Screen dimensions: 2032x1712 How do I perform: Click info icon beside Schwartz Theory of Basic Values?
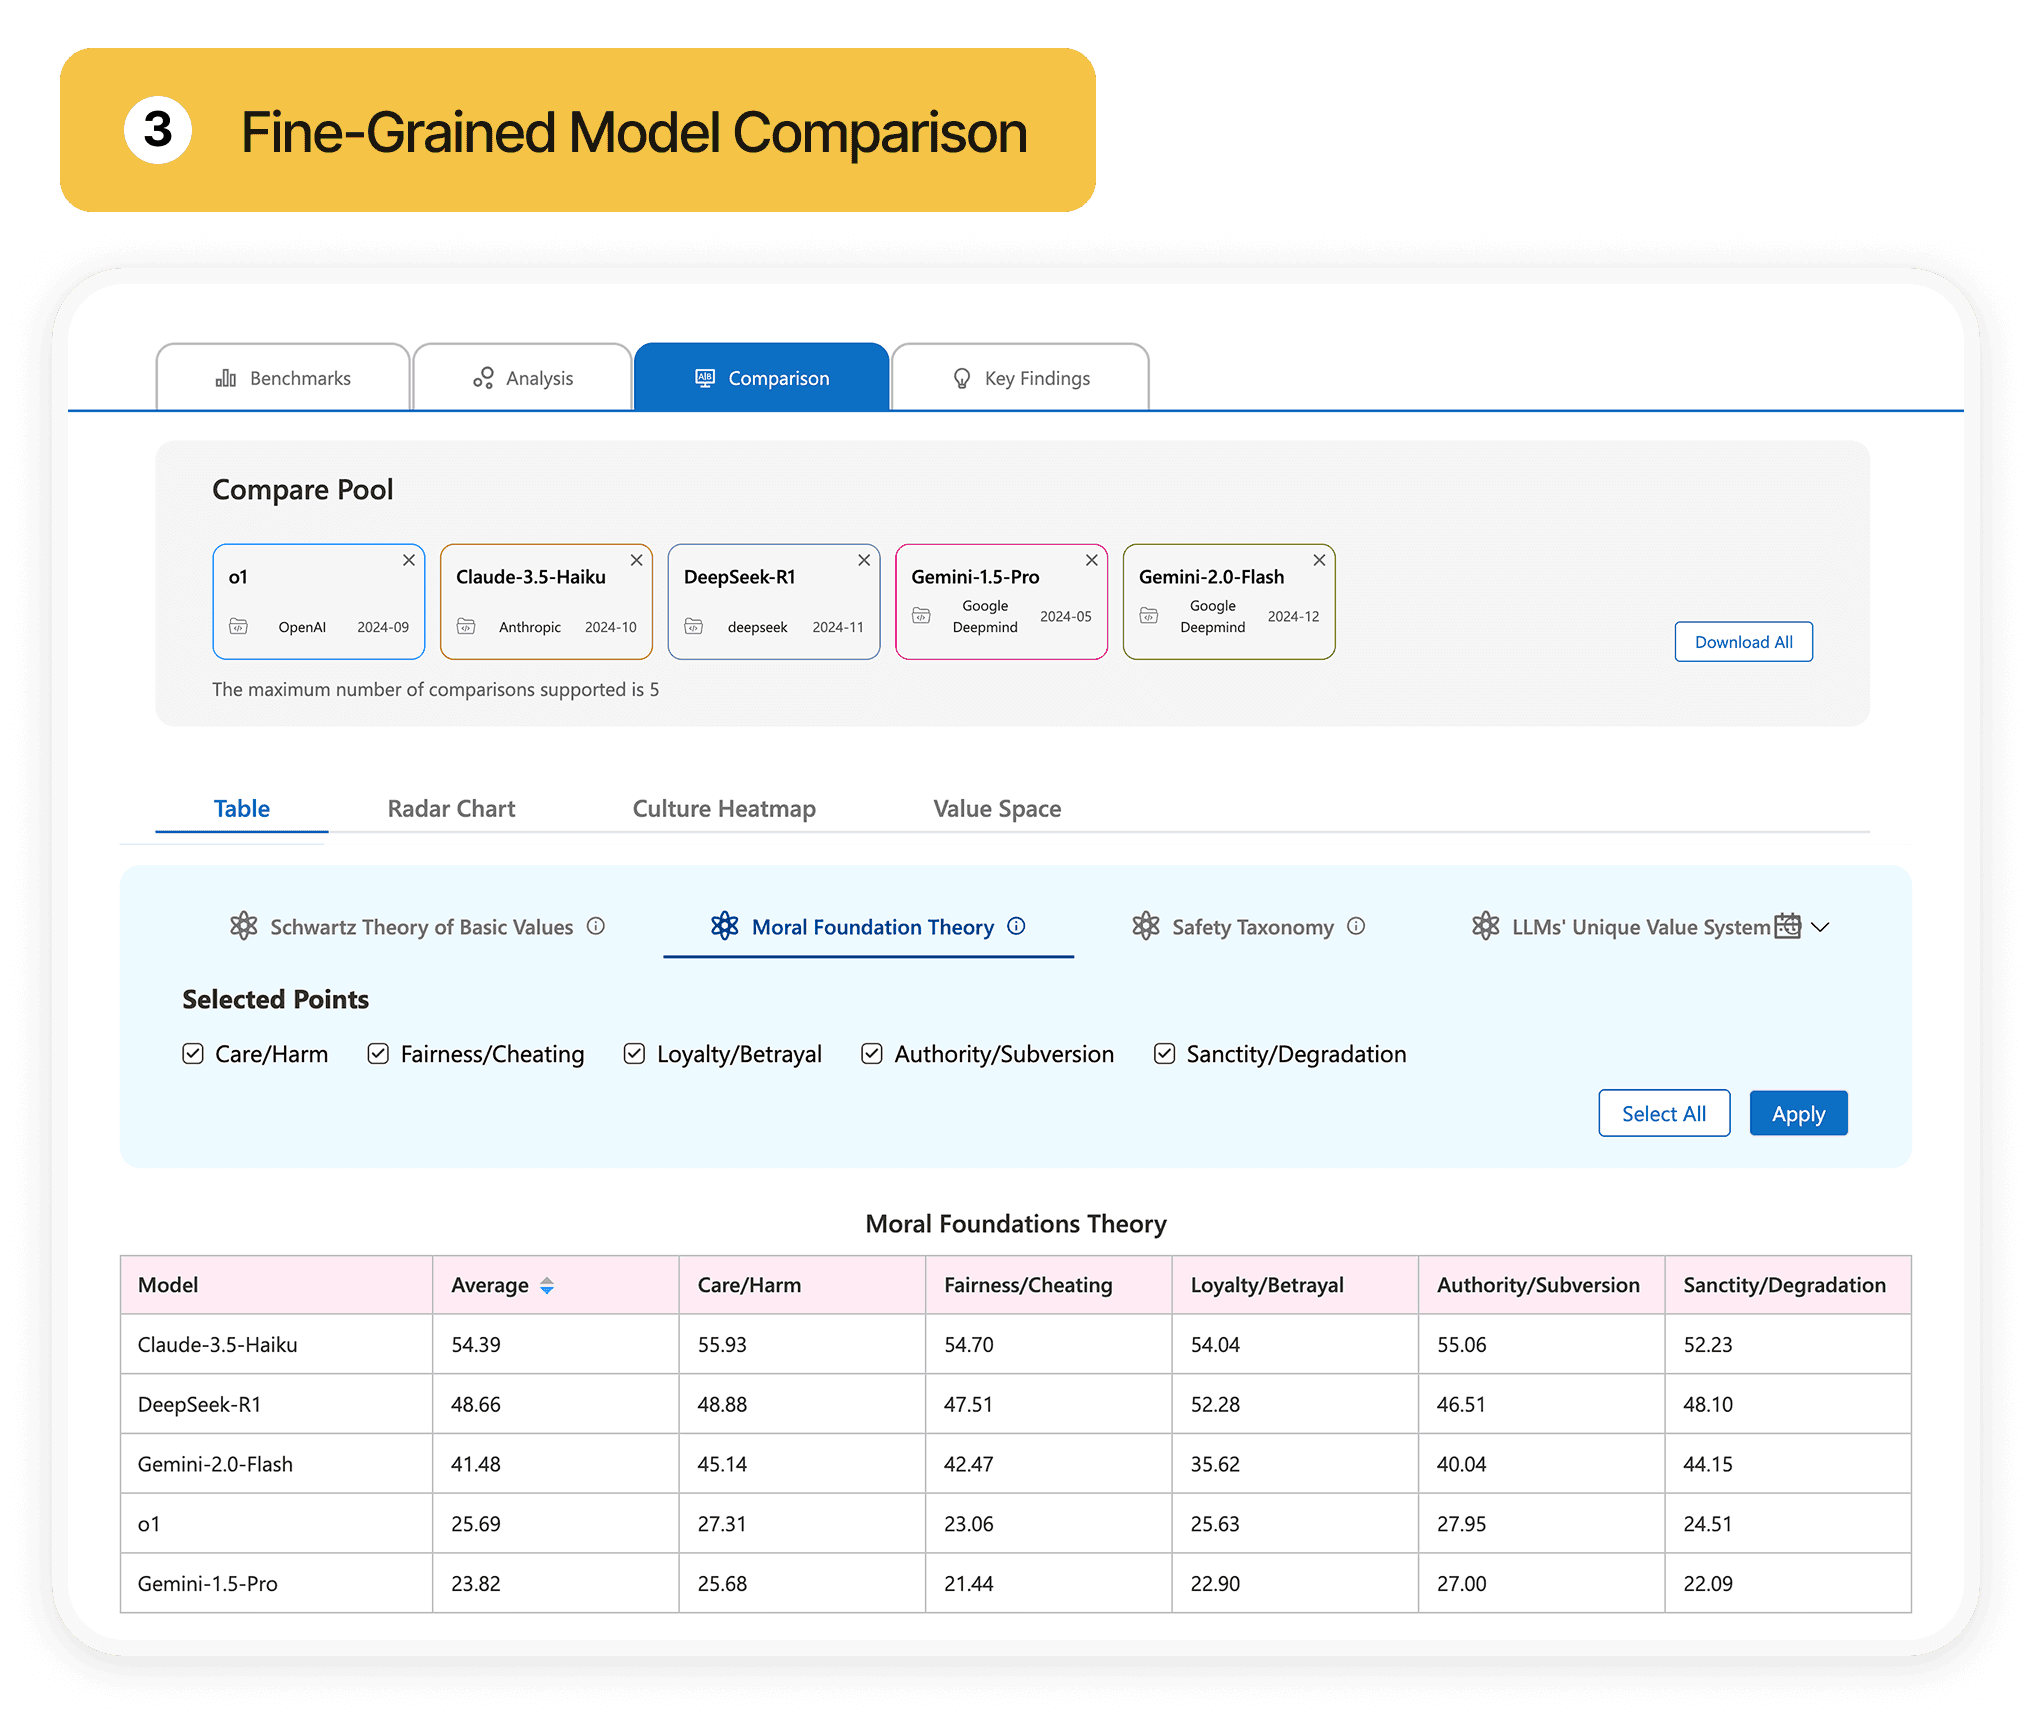tap(596, 926)
